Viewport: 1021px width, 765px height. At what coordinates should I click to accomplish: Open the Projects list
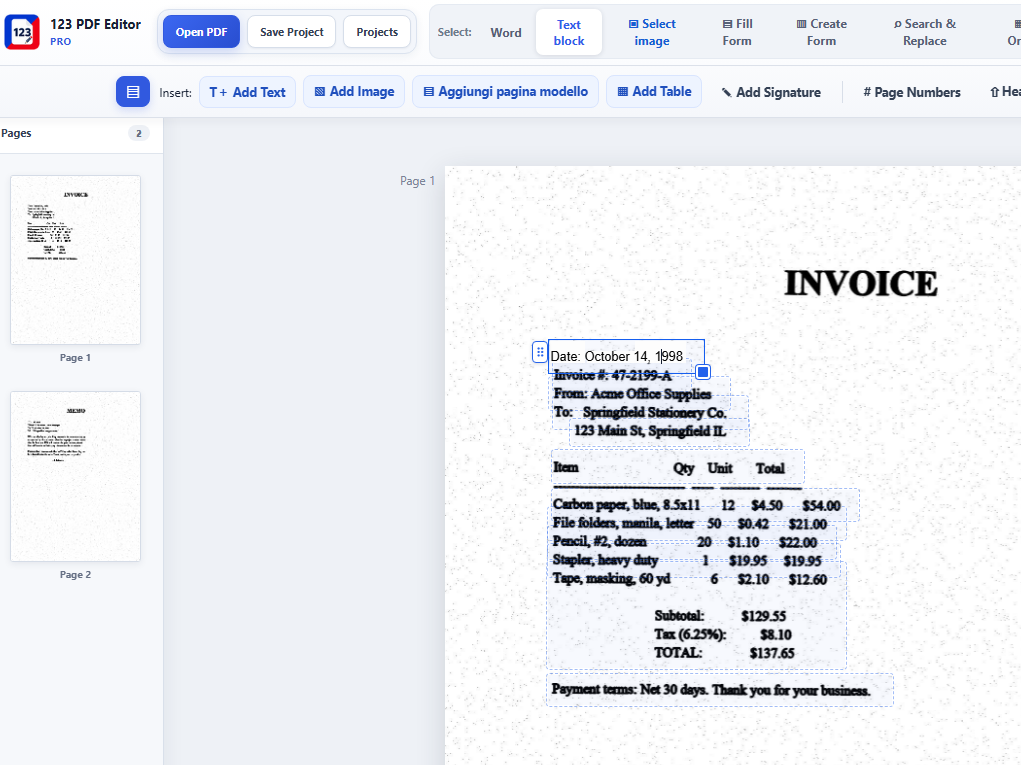coord(377,32)
